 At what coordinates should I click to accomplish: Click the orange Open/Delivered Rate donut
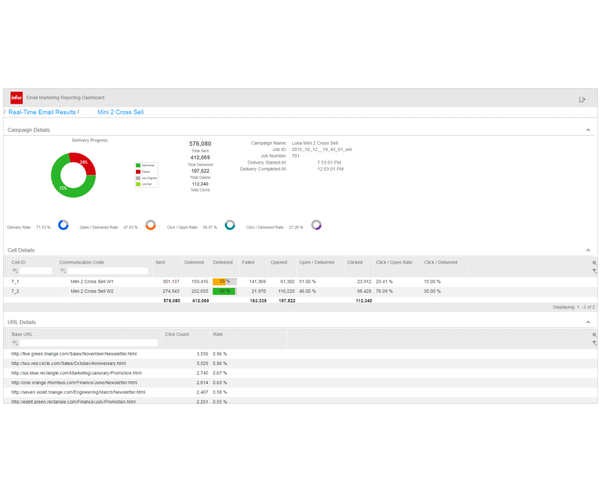point(151,225)
